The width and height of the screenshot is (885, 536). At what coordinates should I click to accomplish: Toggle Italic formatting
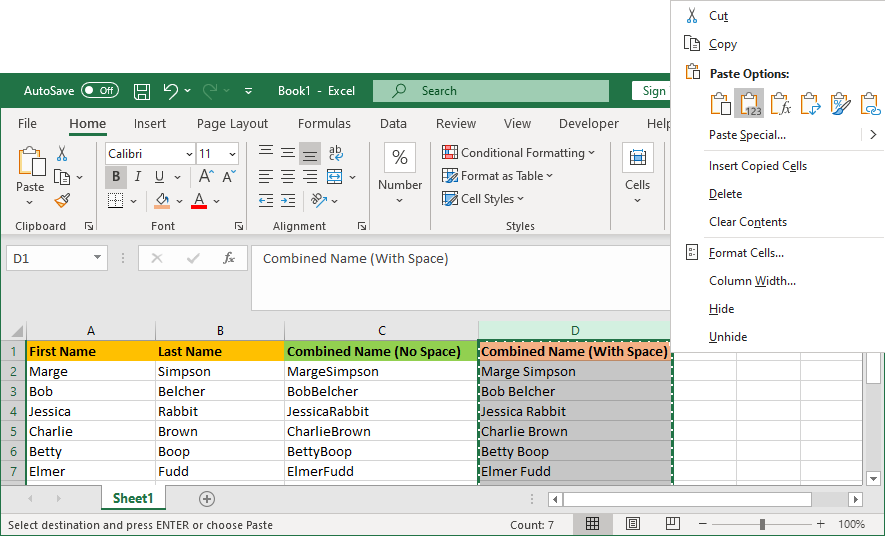pyautogui.click(x=138, y=177)
